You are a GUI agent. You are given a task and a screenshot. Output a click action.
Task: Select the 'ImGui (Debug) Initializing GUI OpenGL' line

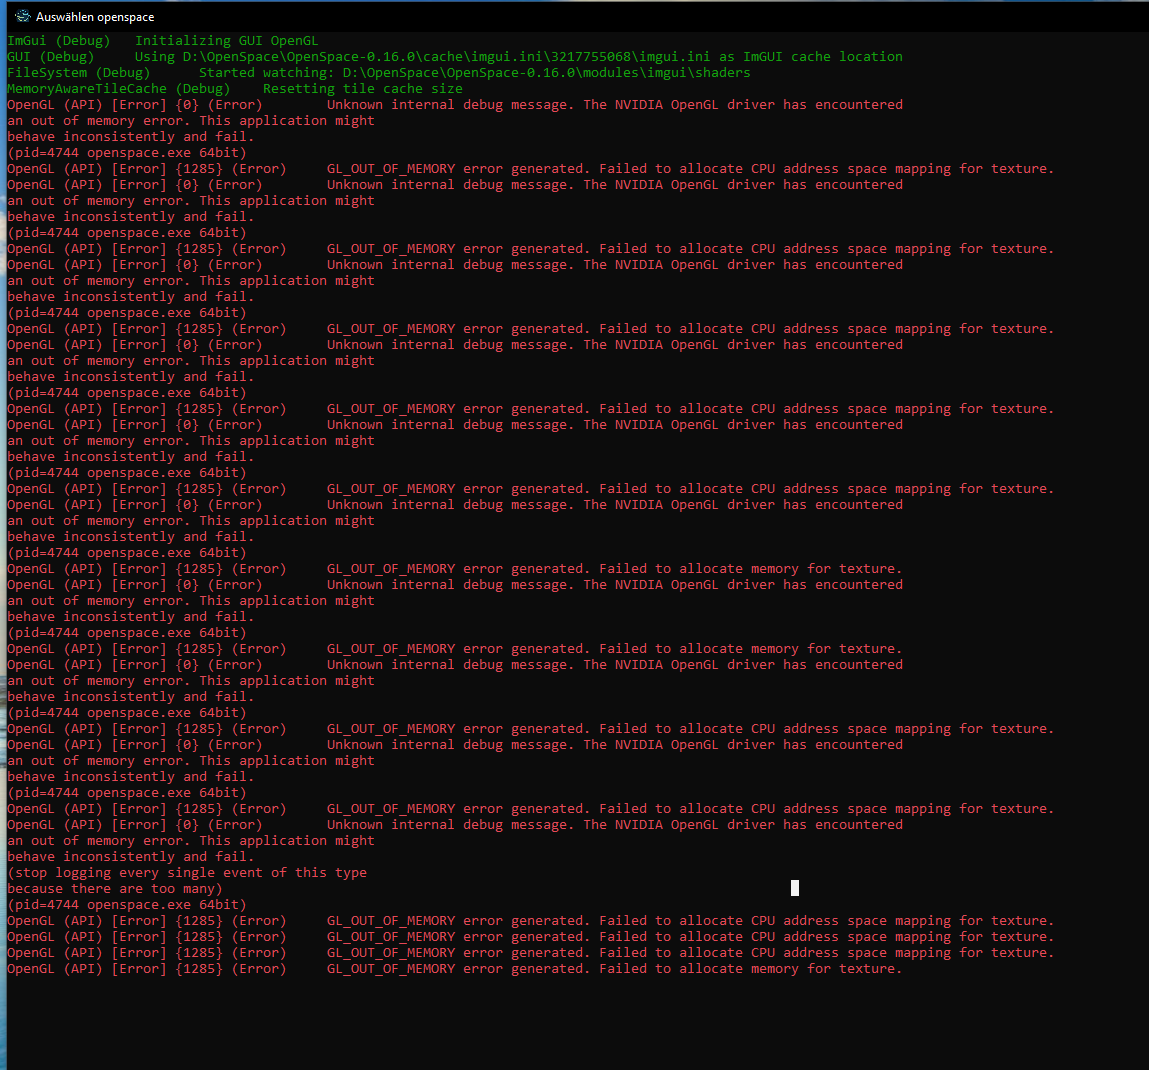[x=163, y=41]
